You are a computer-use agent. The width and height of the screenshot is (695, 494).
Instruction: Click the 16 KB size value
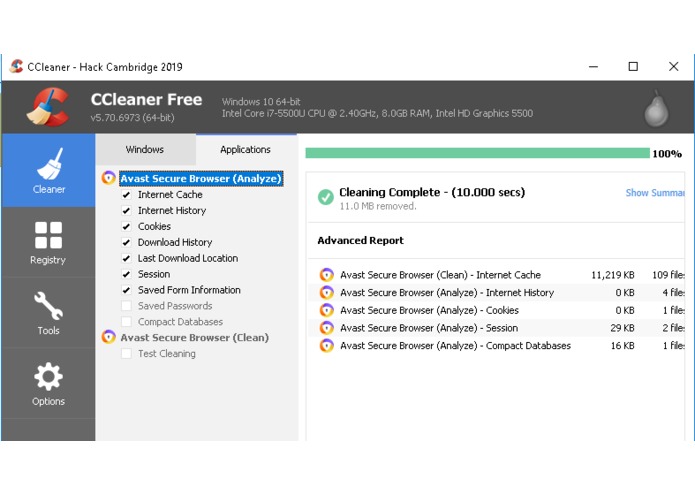tap(622, 346)
